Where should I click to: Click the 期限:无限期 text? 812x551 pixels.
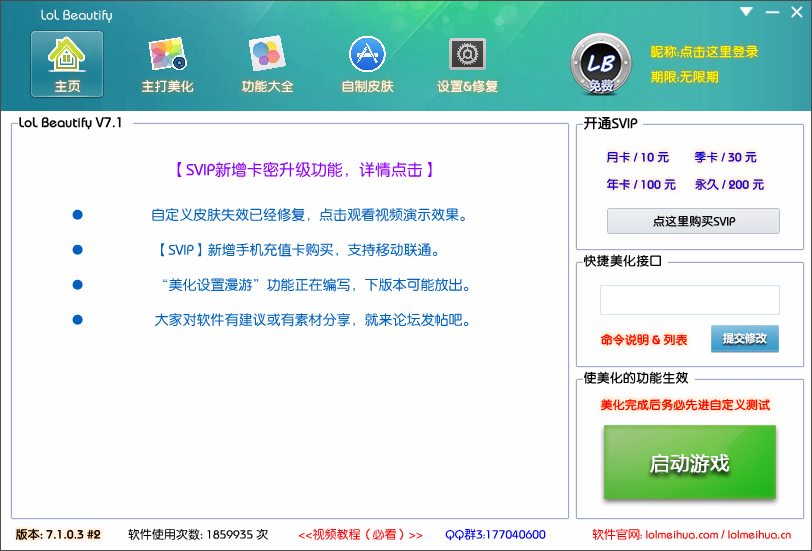point(685,77)
